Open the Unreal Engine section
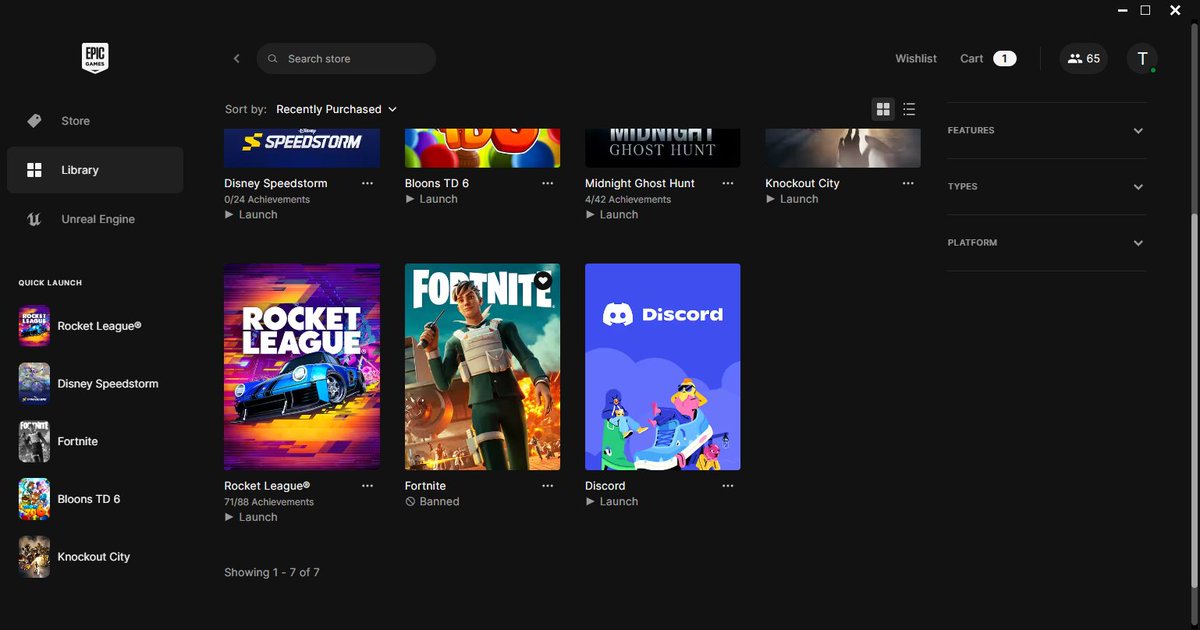This screenshot has height=630, width=1200. click(95, 219)
